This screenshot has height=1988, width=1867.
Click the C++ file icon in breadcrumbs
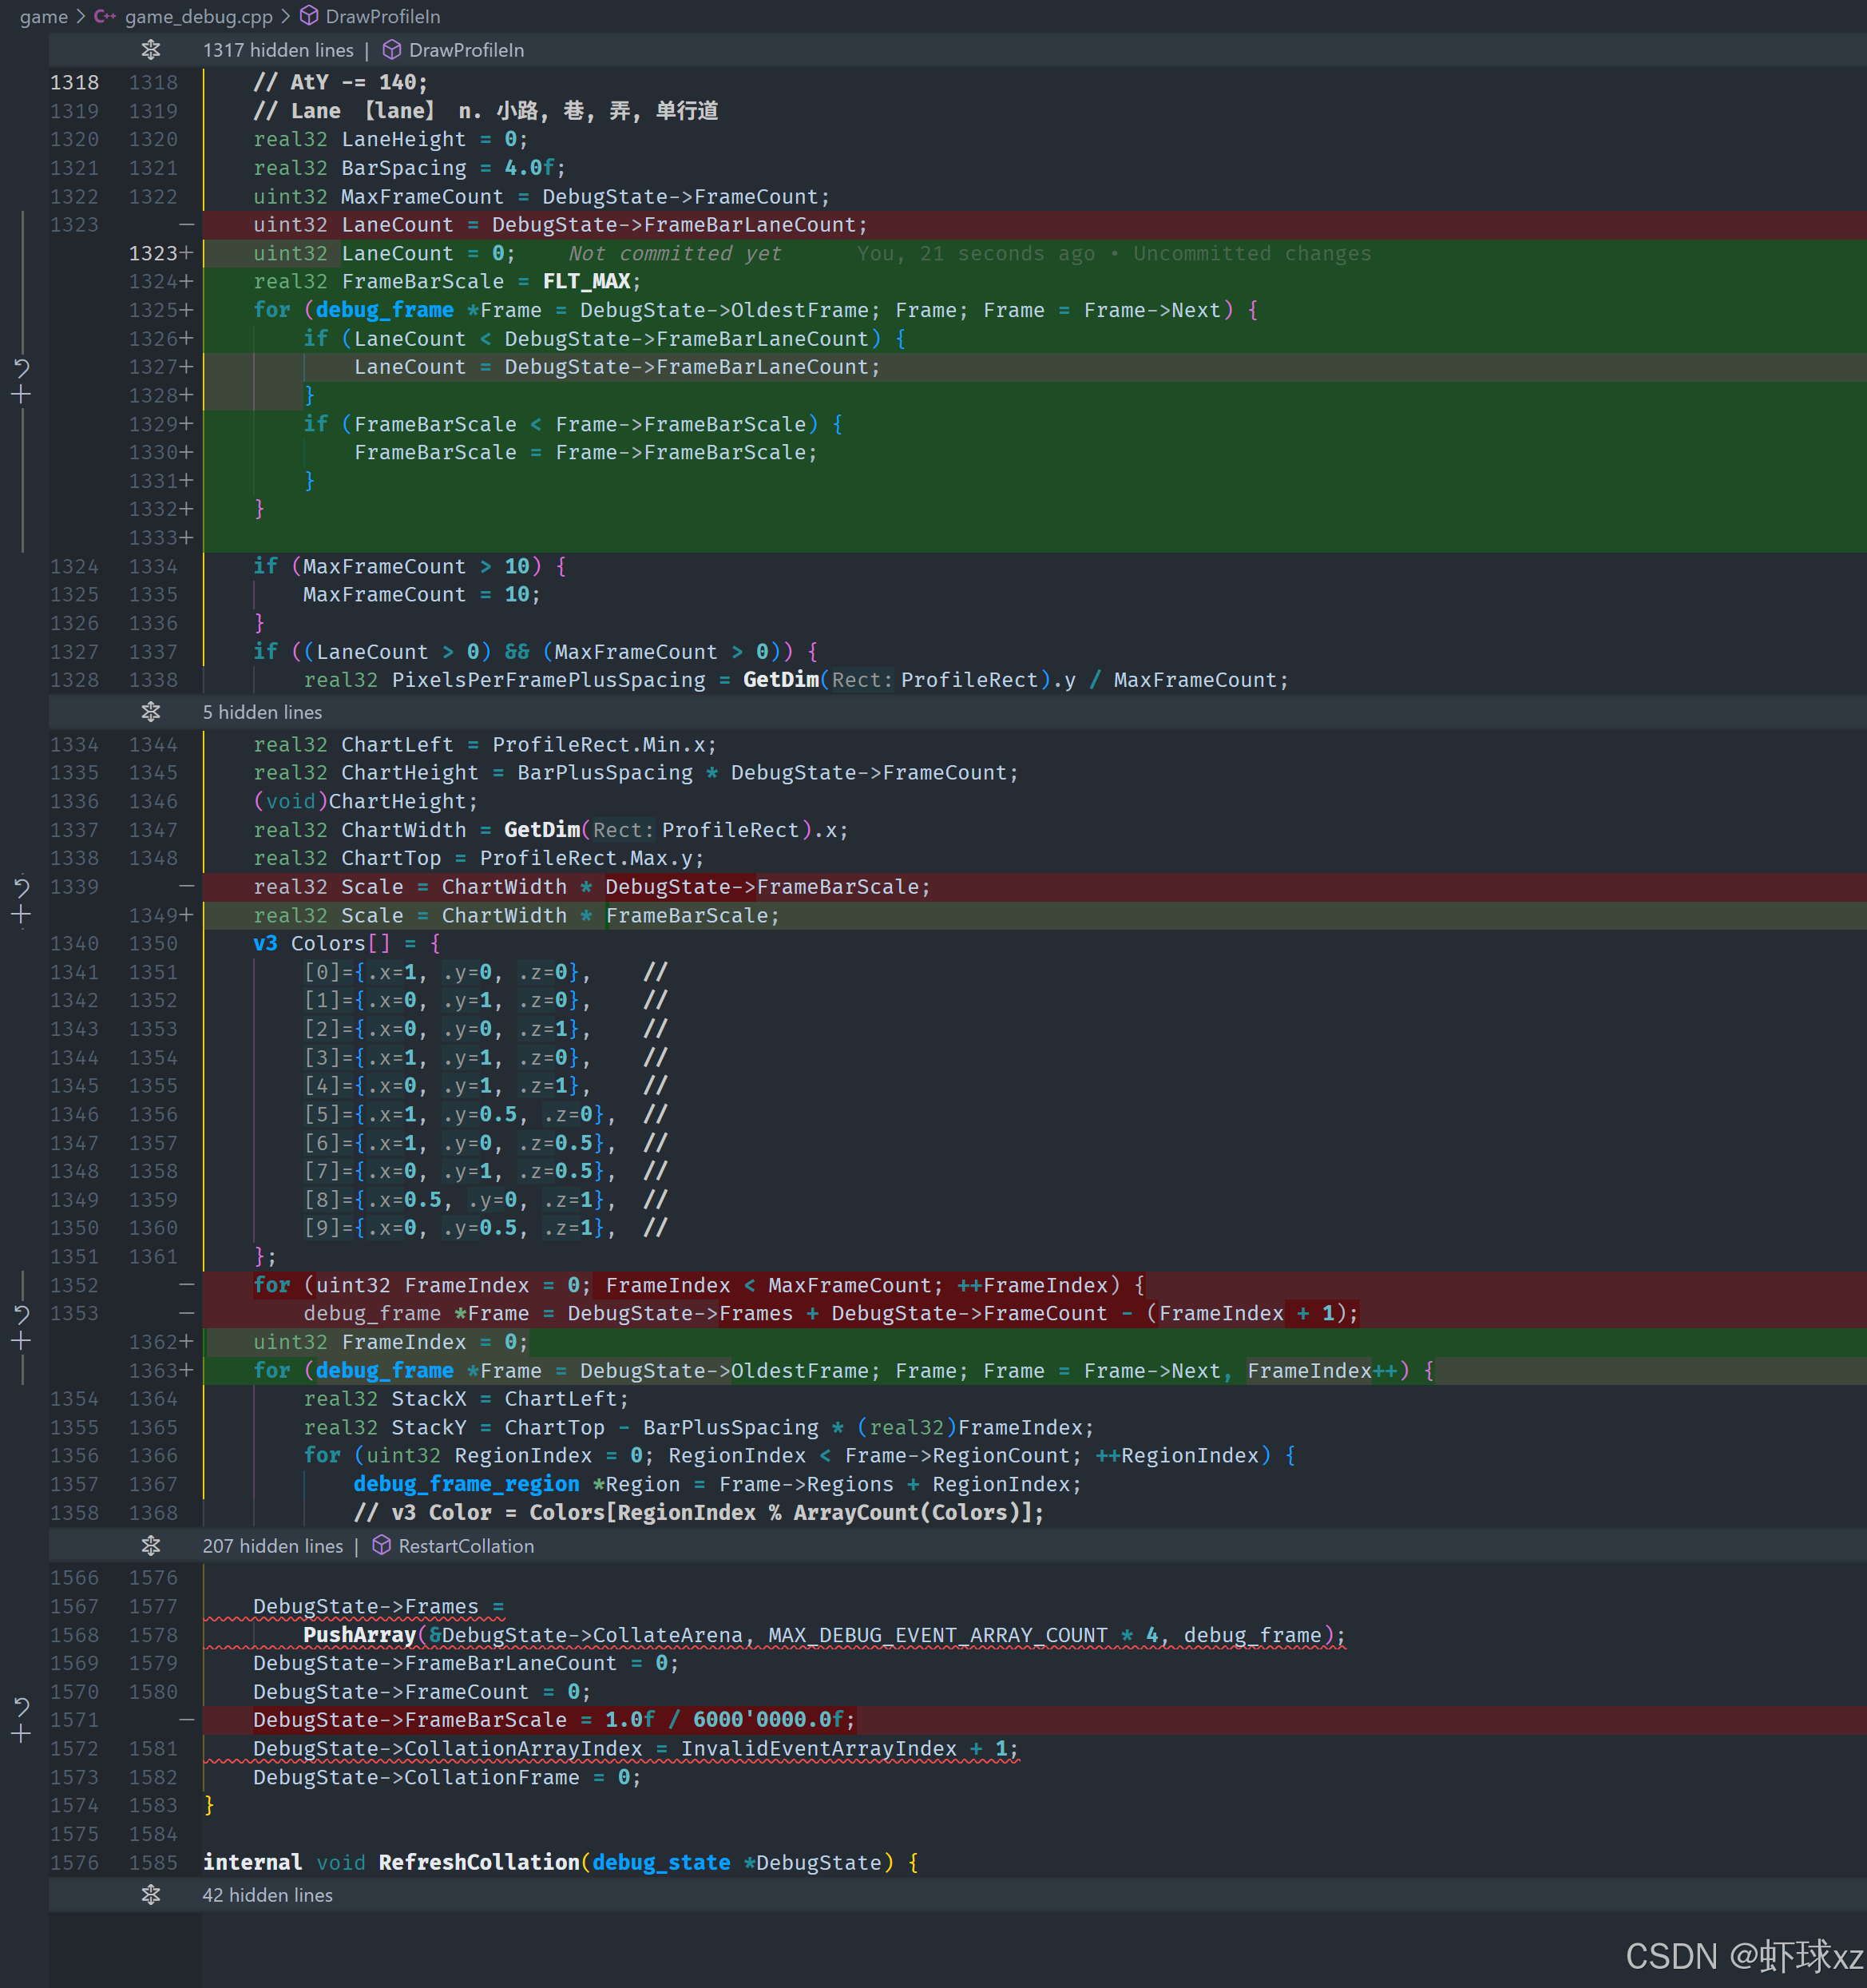[105, 16]
